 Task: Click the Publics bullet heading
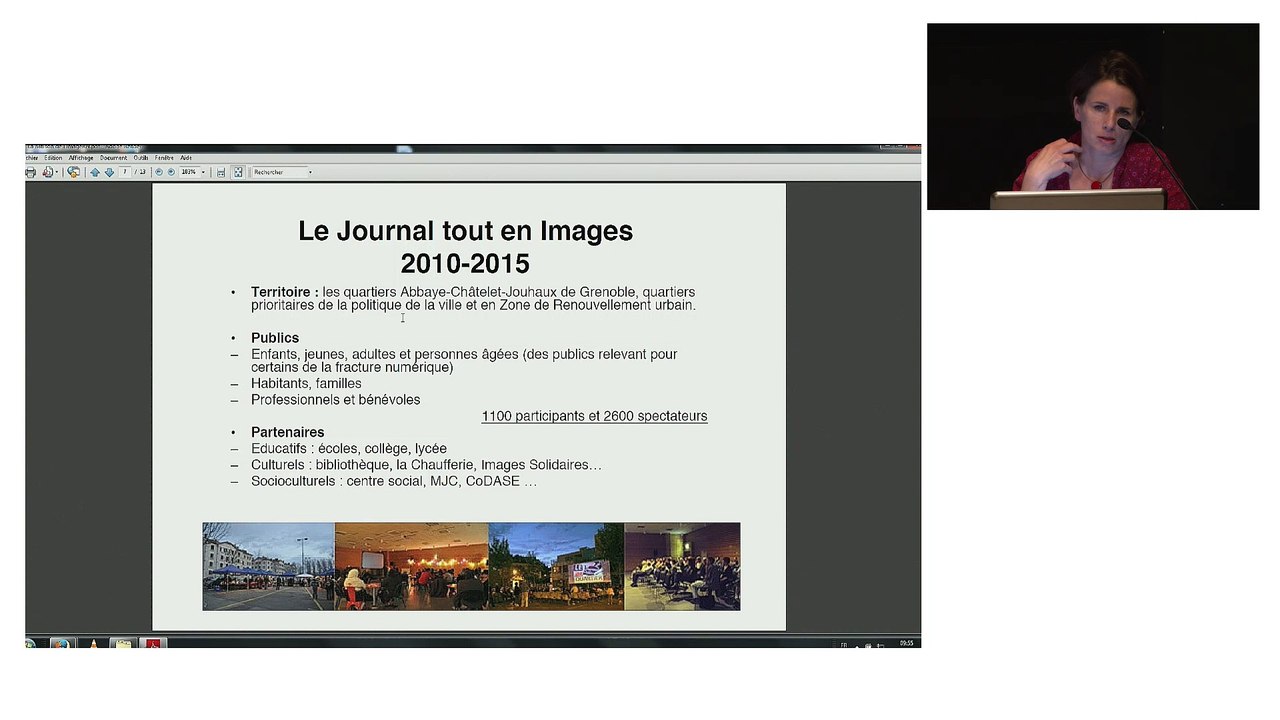point(275,338)
